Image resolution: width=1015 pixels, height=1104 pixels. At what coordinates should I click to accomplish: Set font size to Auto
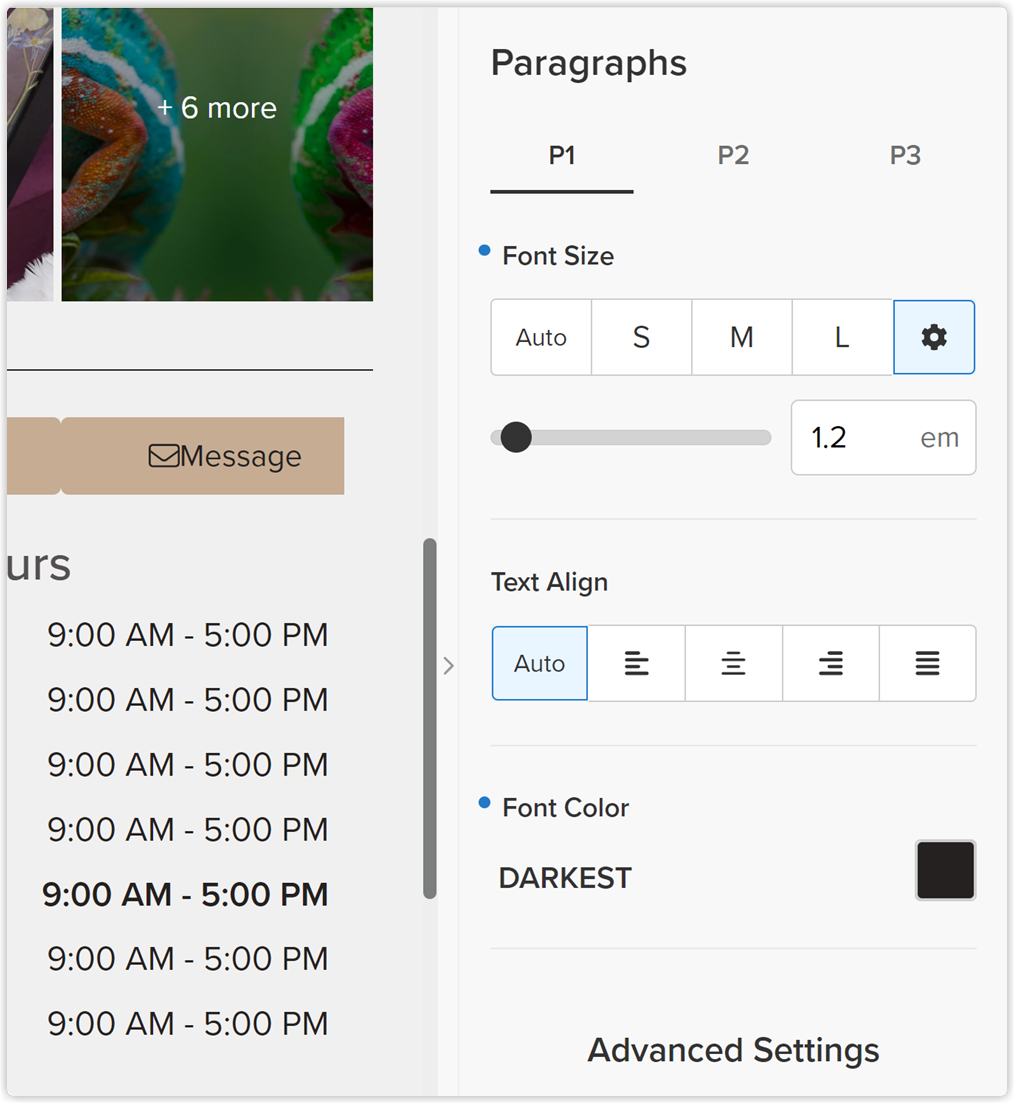541,337
